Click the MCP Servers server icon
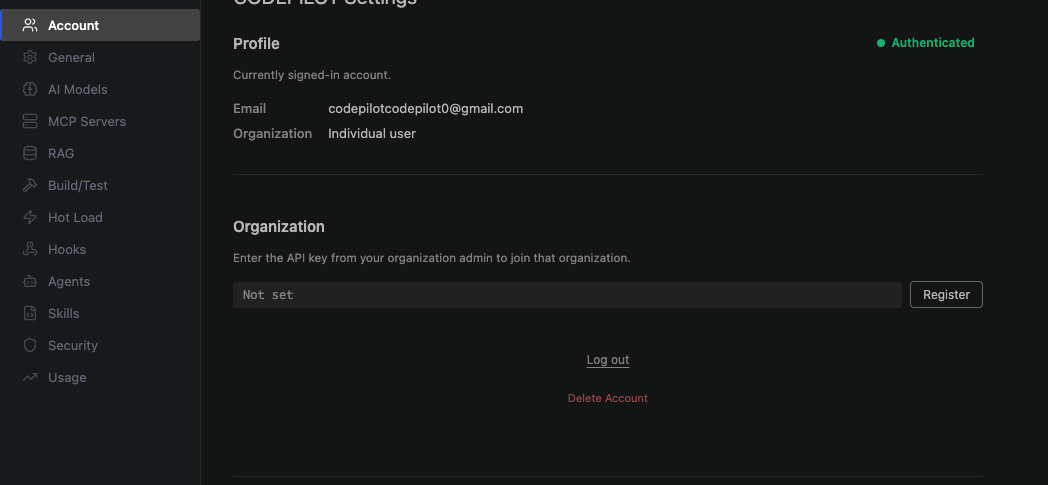The width and height of the screenshot is (1048, 485). click(29, 122)
